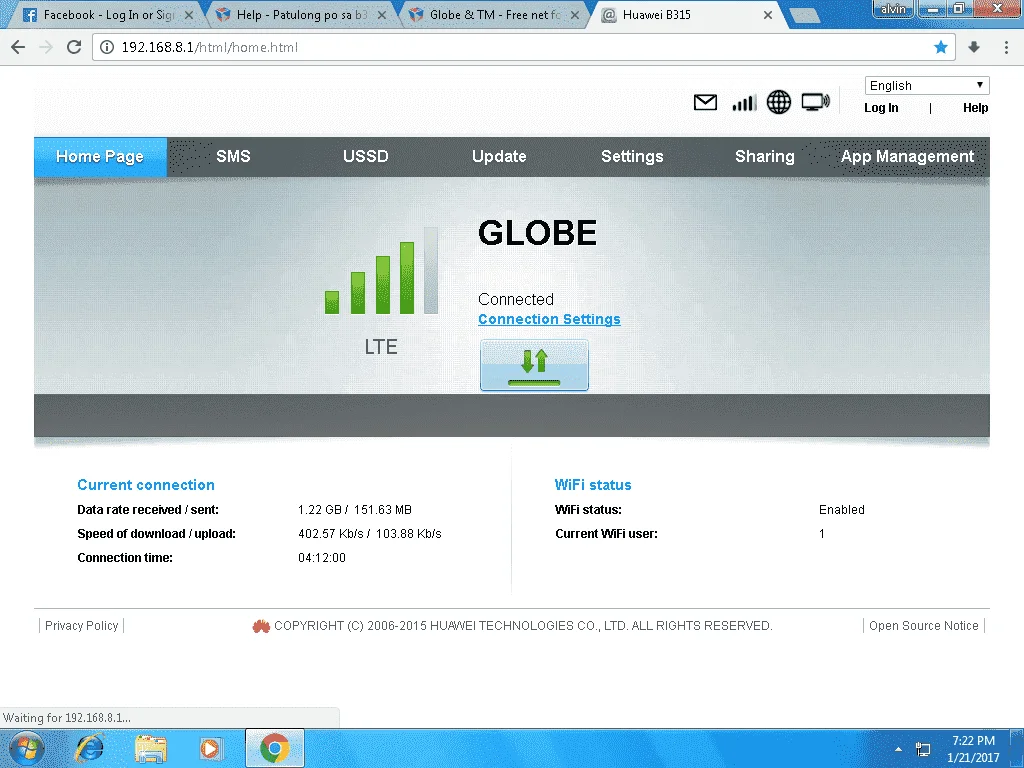Open Windows Explorer folder from the taskbar
1024x768 pixels.
coord(150,748)
